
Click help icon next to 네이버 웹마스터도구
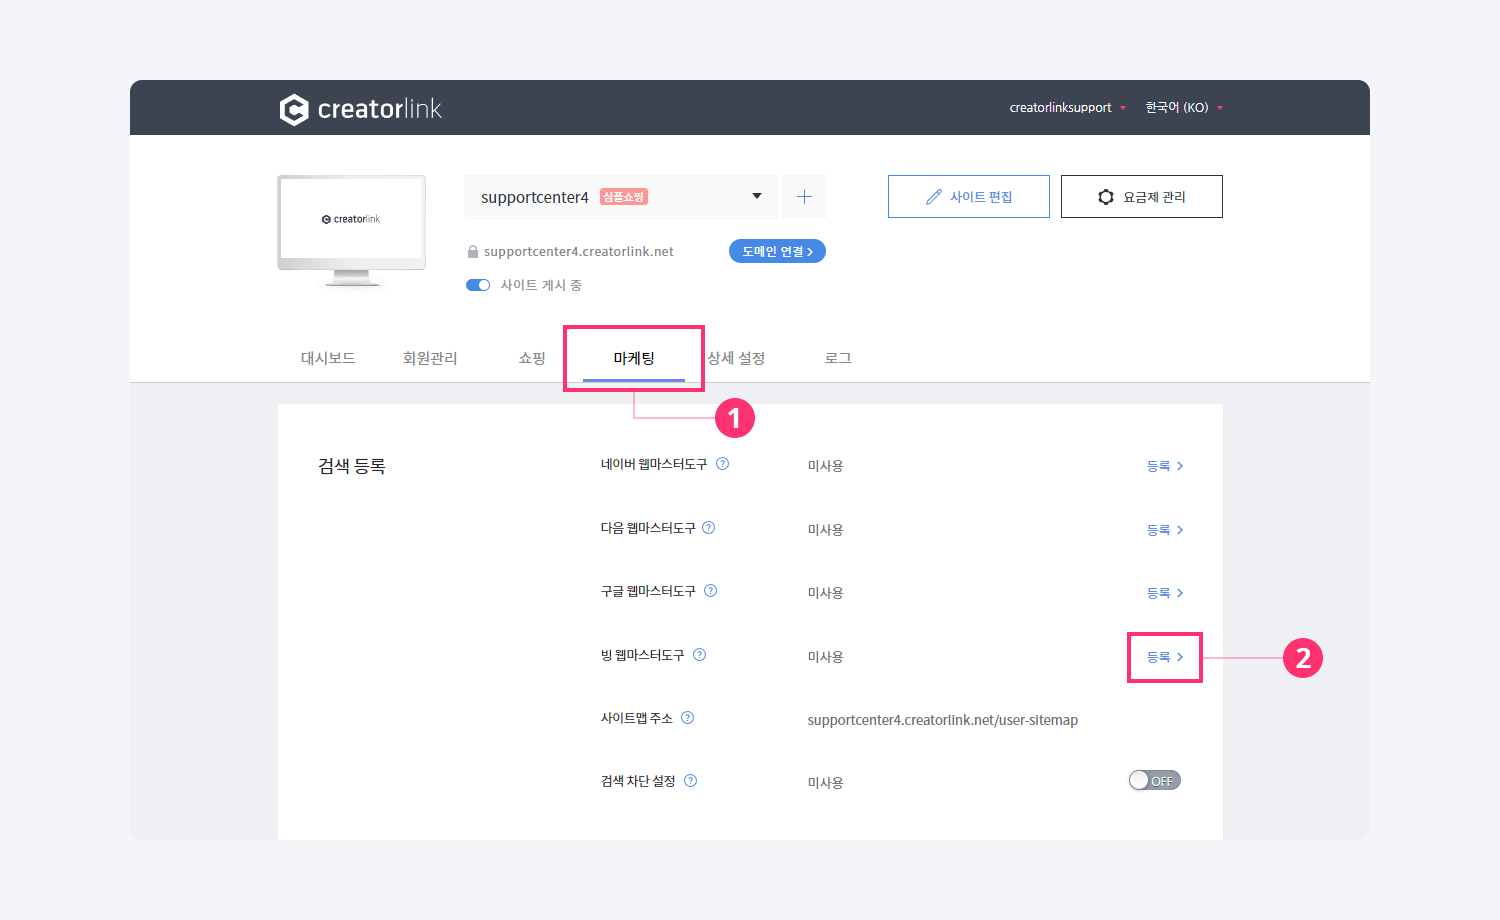723,464
